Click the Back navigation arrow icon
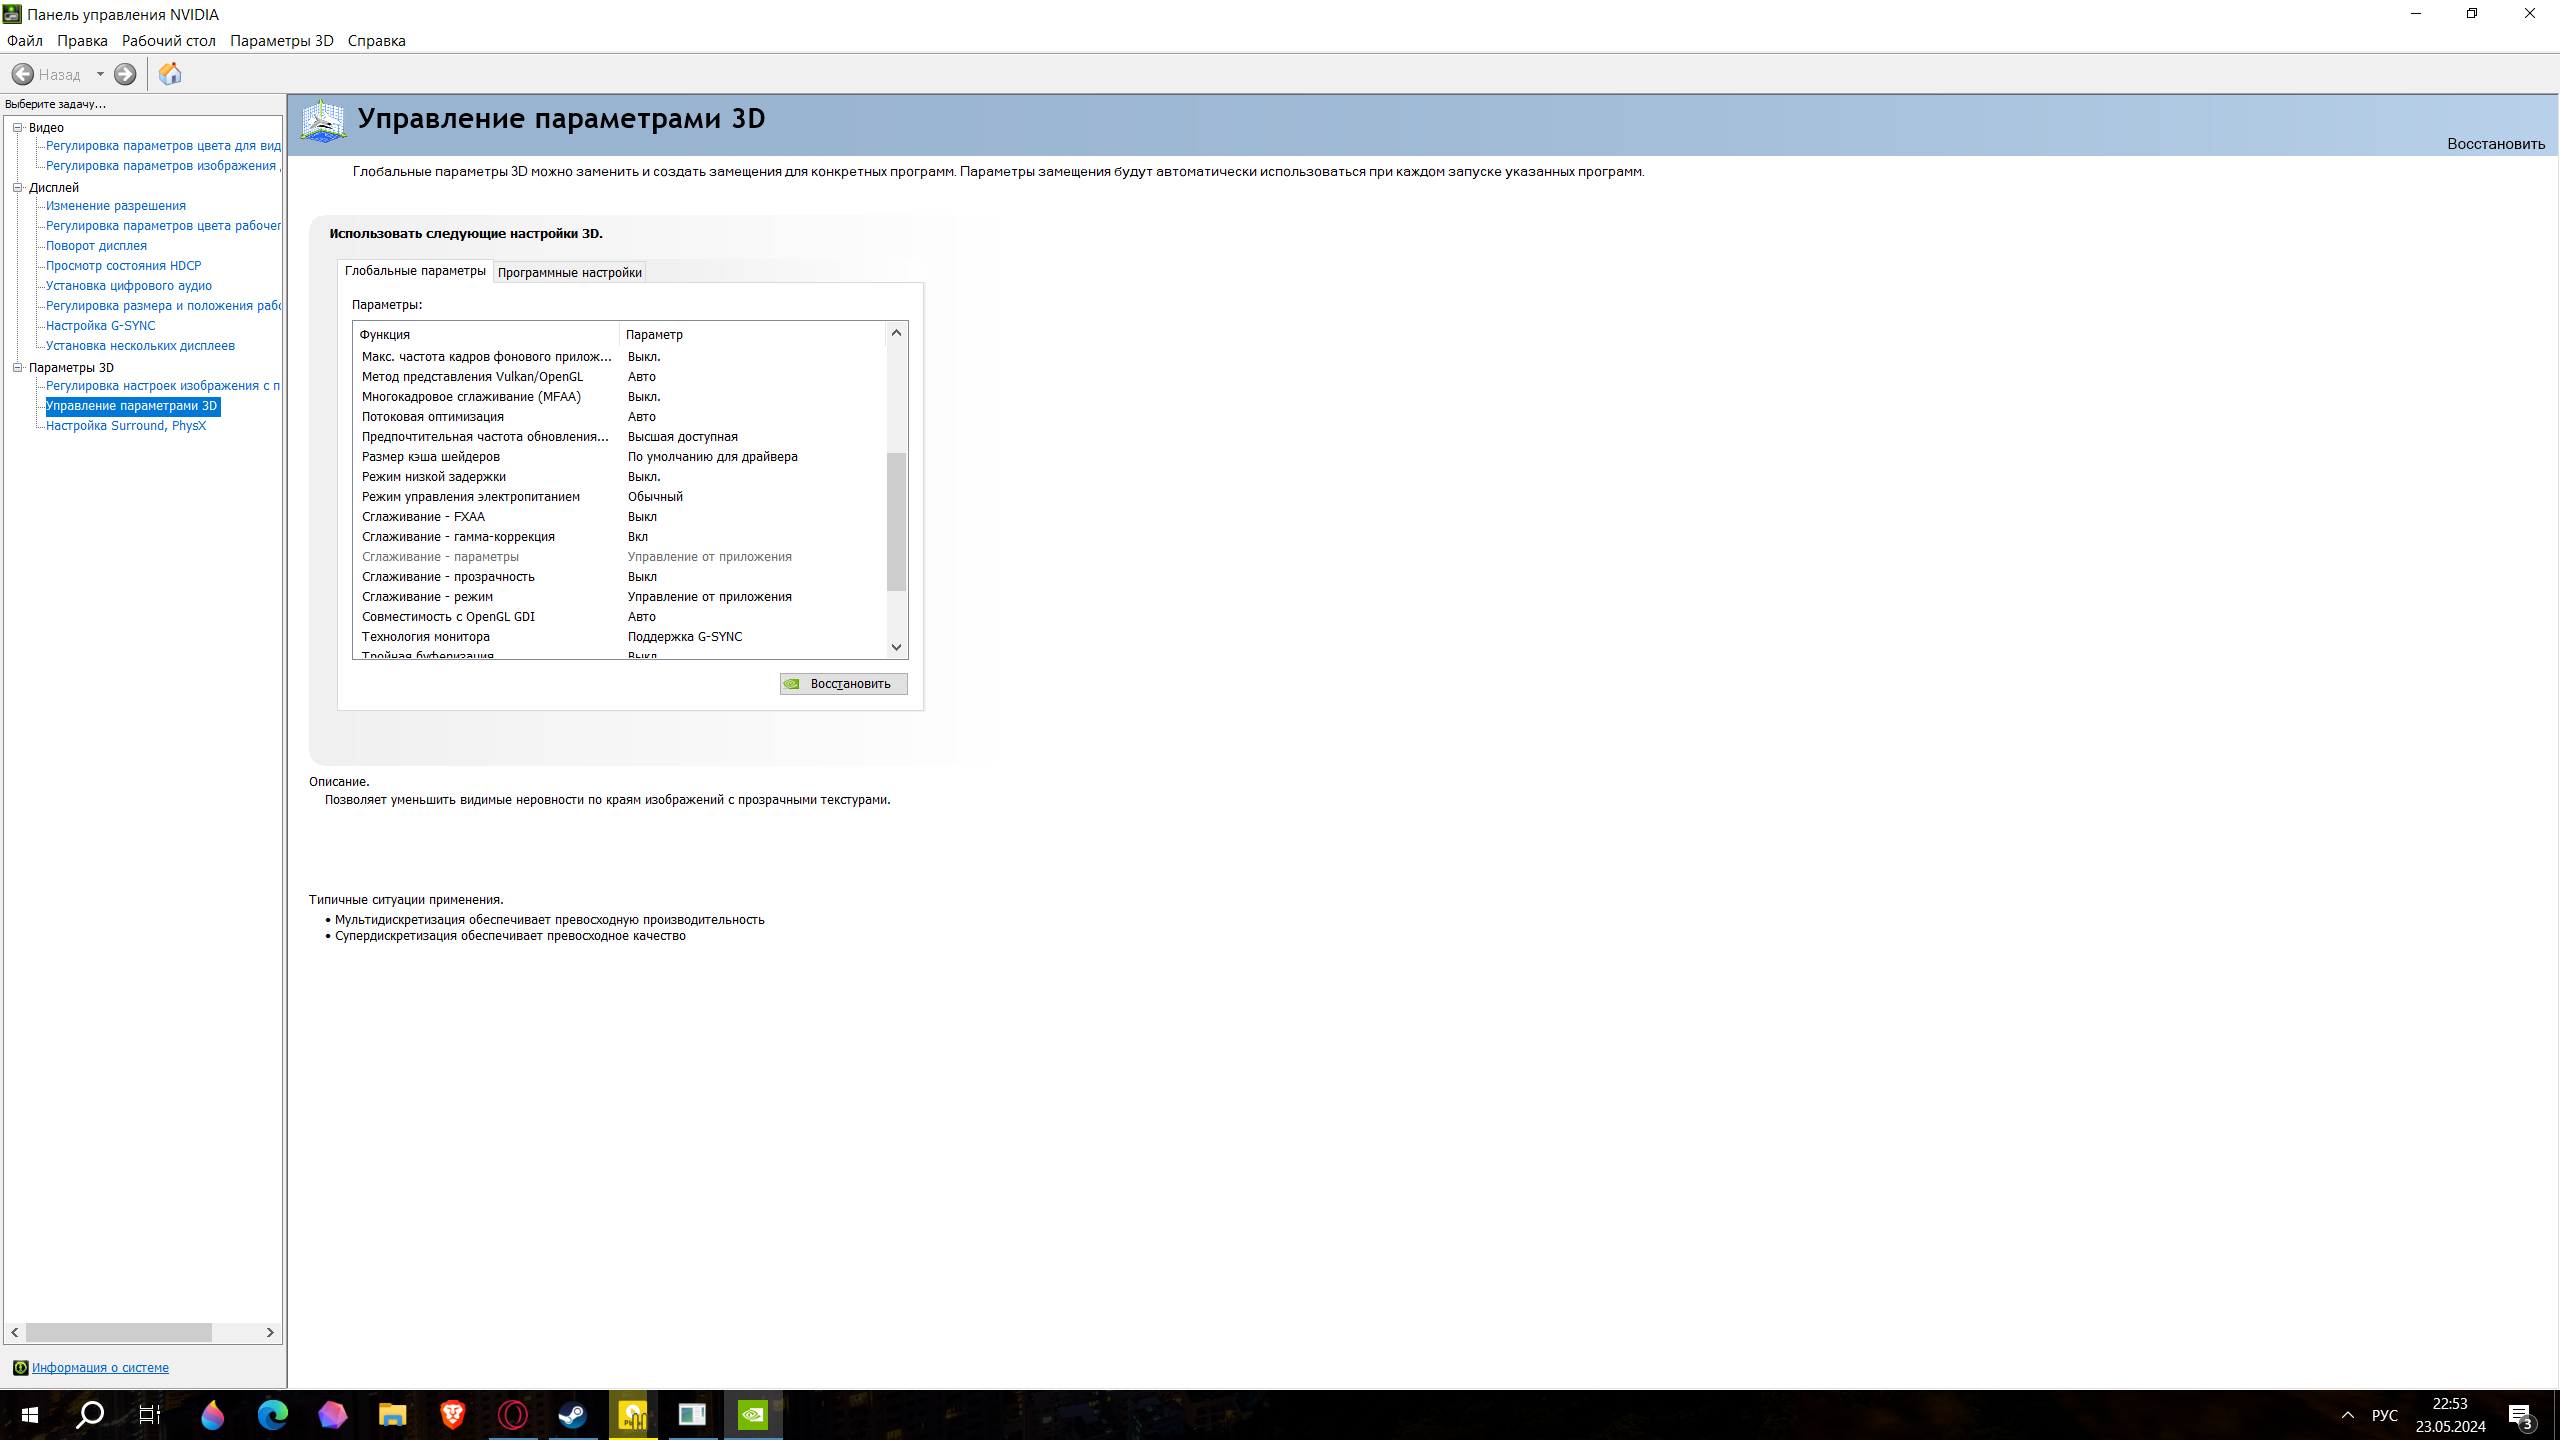The height and width of the screenshot is (1440, 2560). (x=23, y=74)
